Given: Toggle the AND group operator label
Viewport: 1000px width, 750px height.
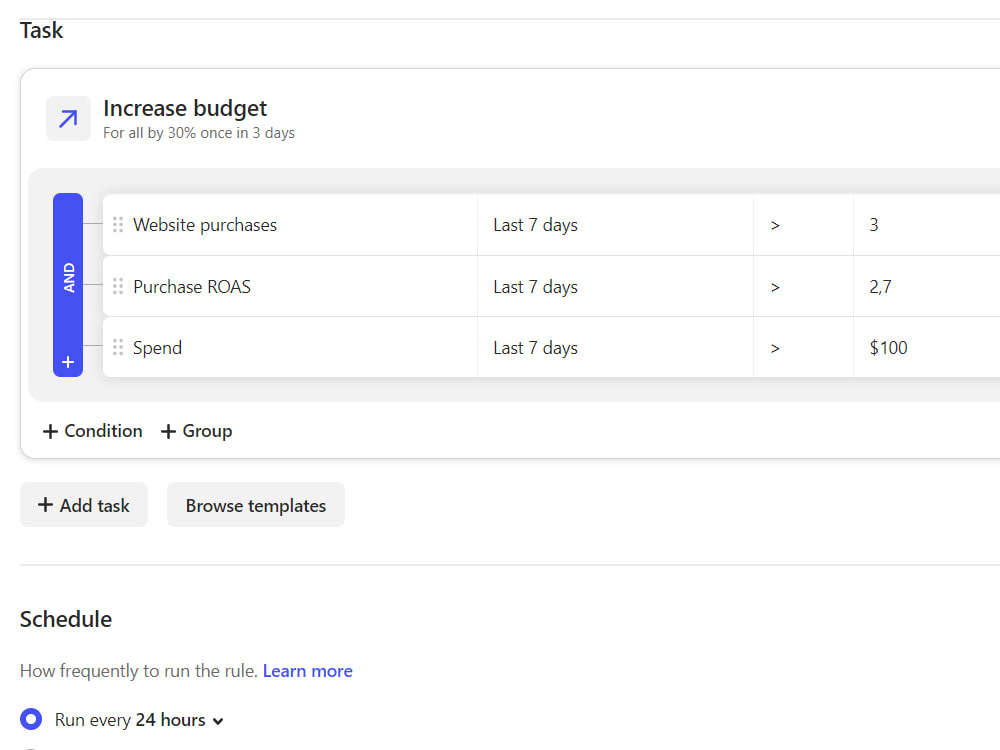Looking at the screenshot, I should pos(68,277).
